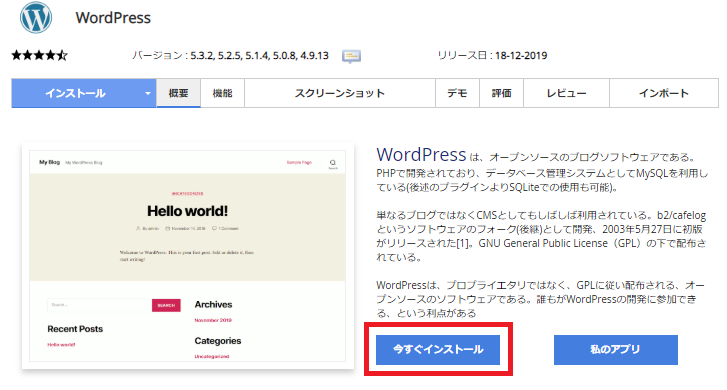Switch to the 概要 tab
727x390 pixels.
click(179, 93)
